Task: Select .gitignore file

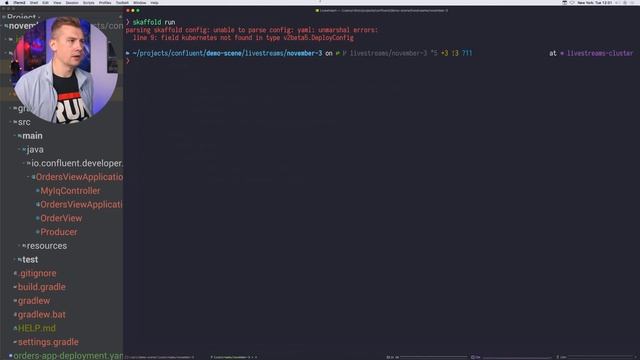Action: [37, 273]
